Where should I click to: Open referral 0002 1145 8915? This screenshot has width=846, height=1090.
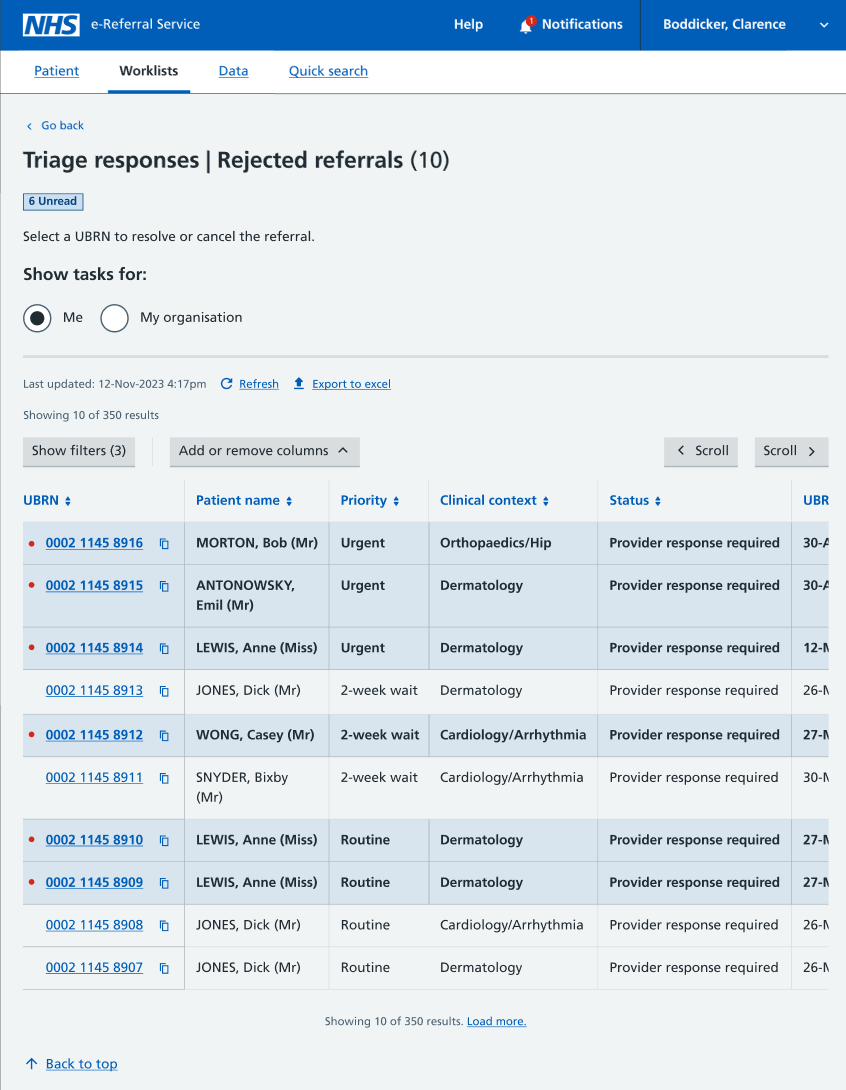(95, 585)
